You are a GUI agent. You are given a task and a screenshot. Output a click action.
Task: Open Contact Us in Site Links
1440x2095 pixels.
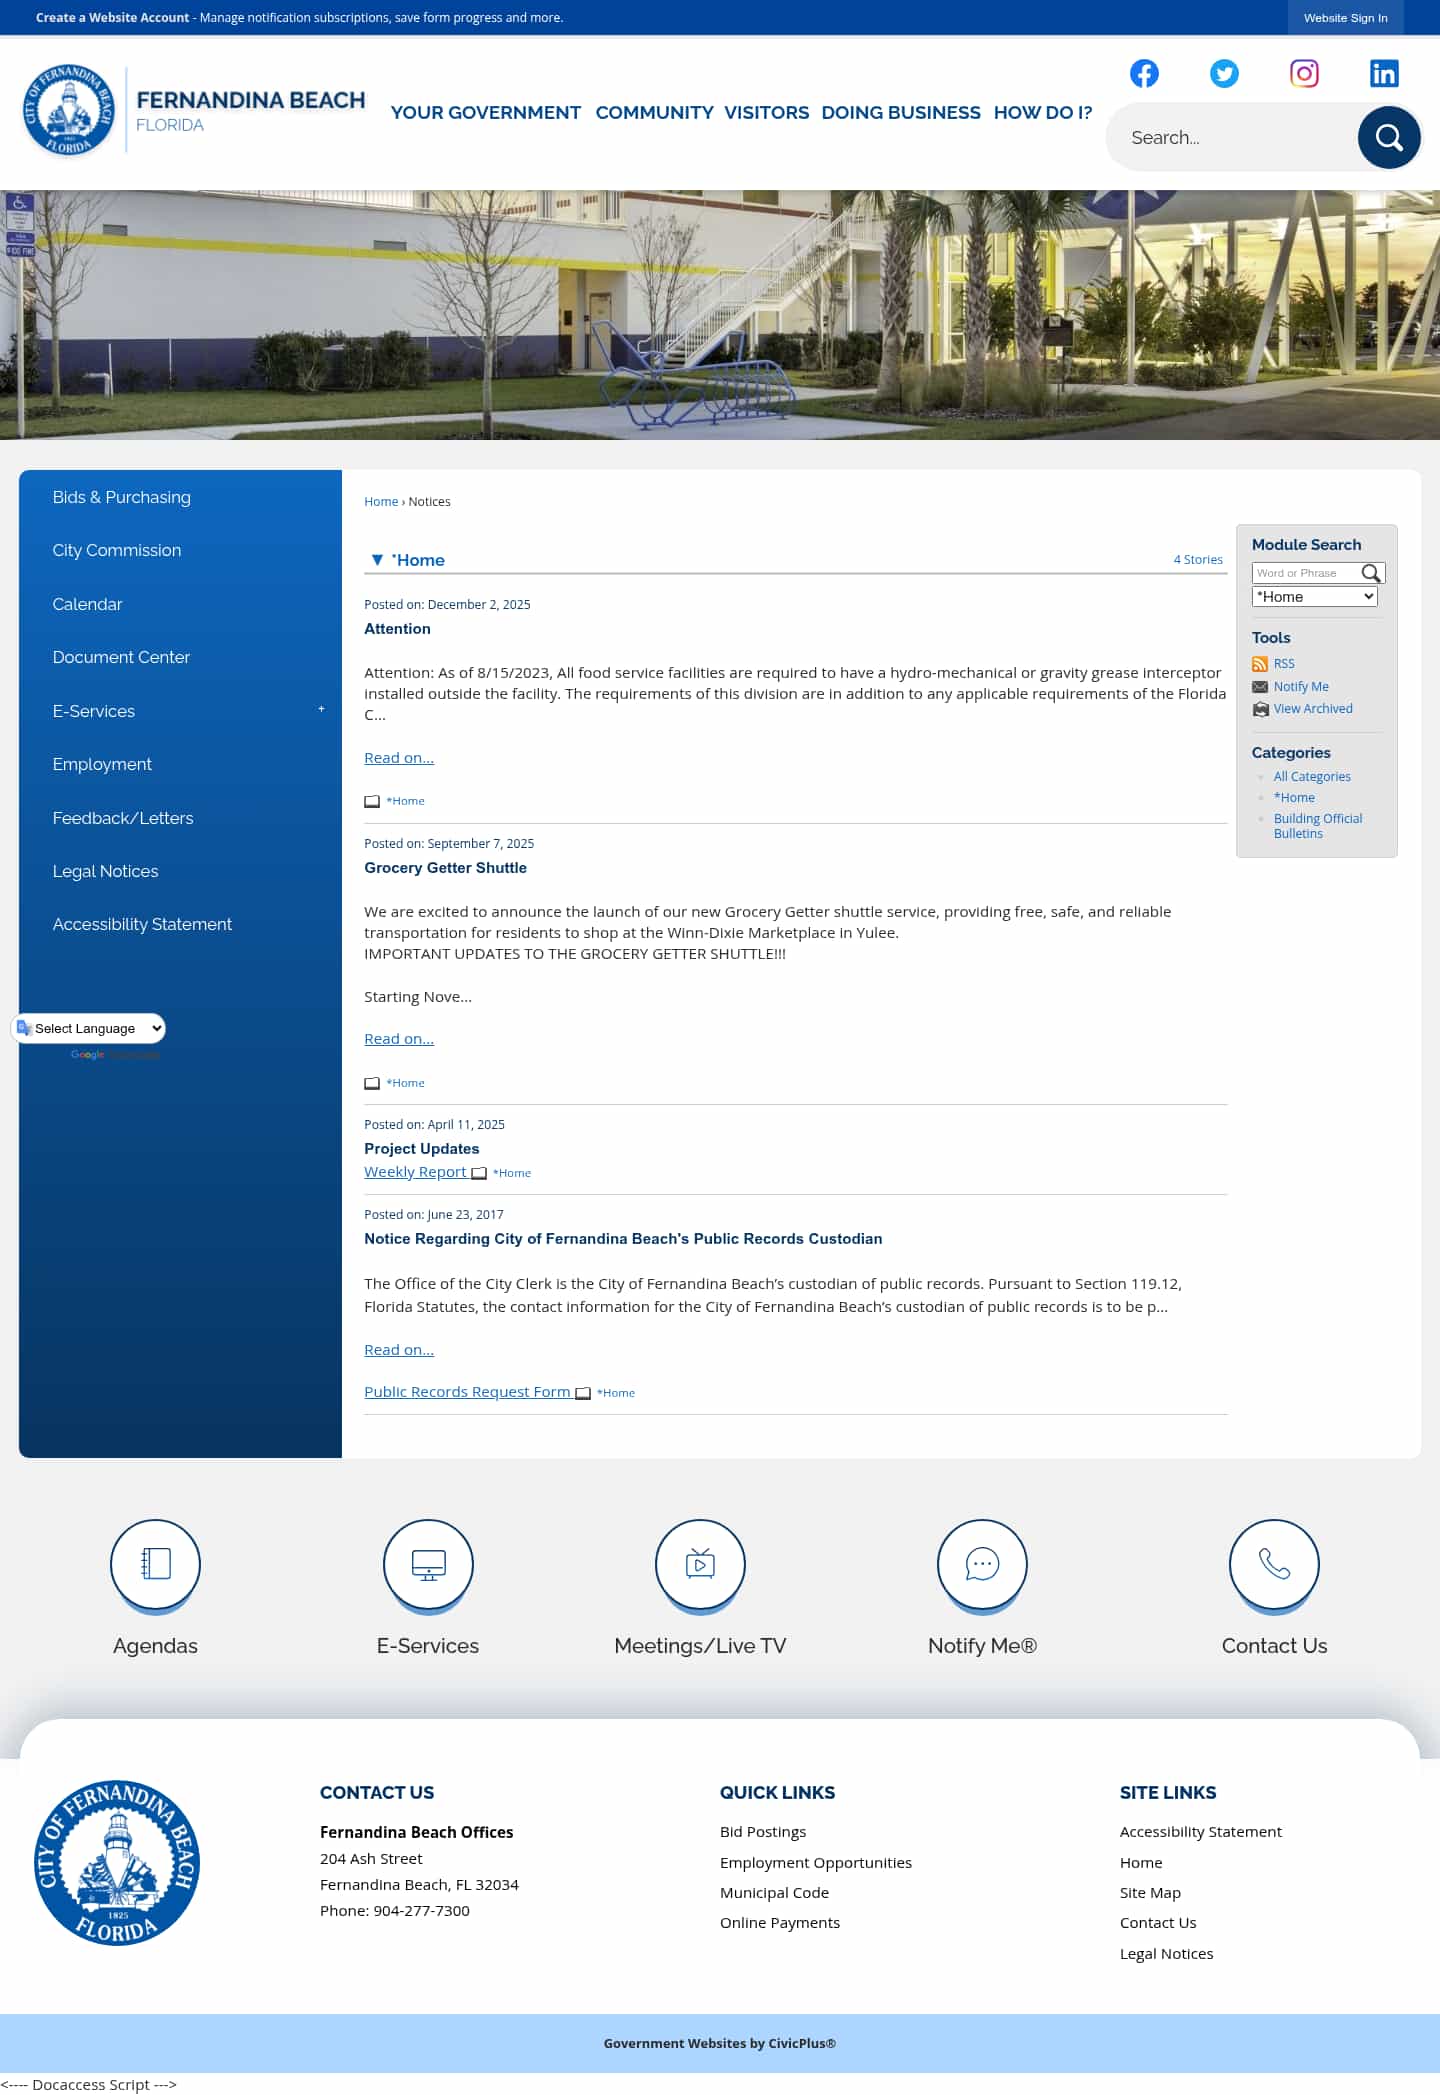point(1158,1923)
